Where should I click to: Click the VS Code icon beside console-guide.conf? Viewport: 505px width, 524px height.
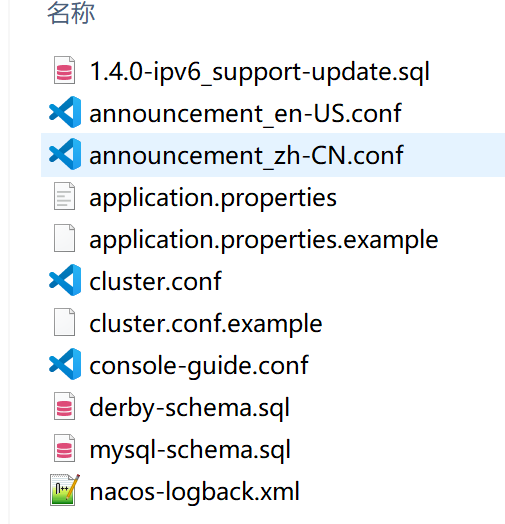tap(65, 364)
